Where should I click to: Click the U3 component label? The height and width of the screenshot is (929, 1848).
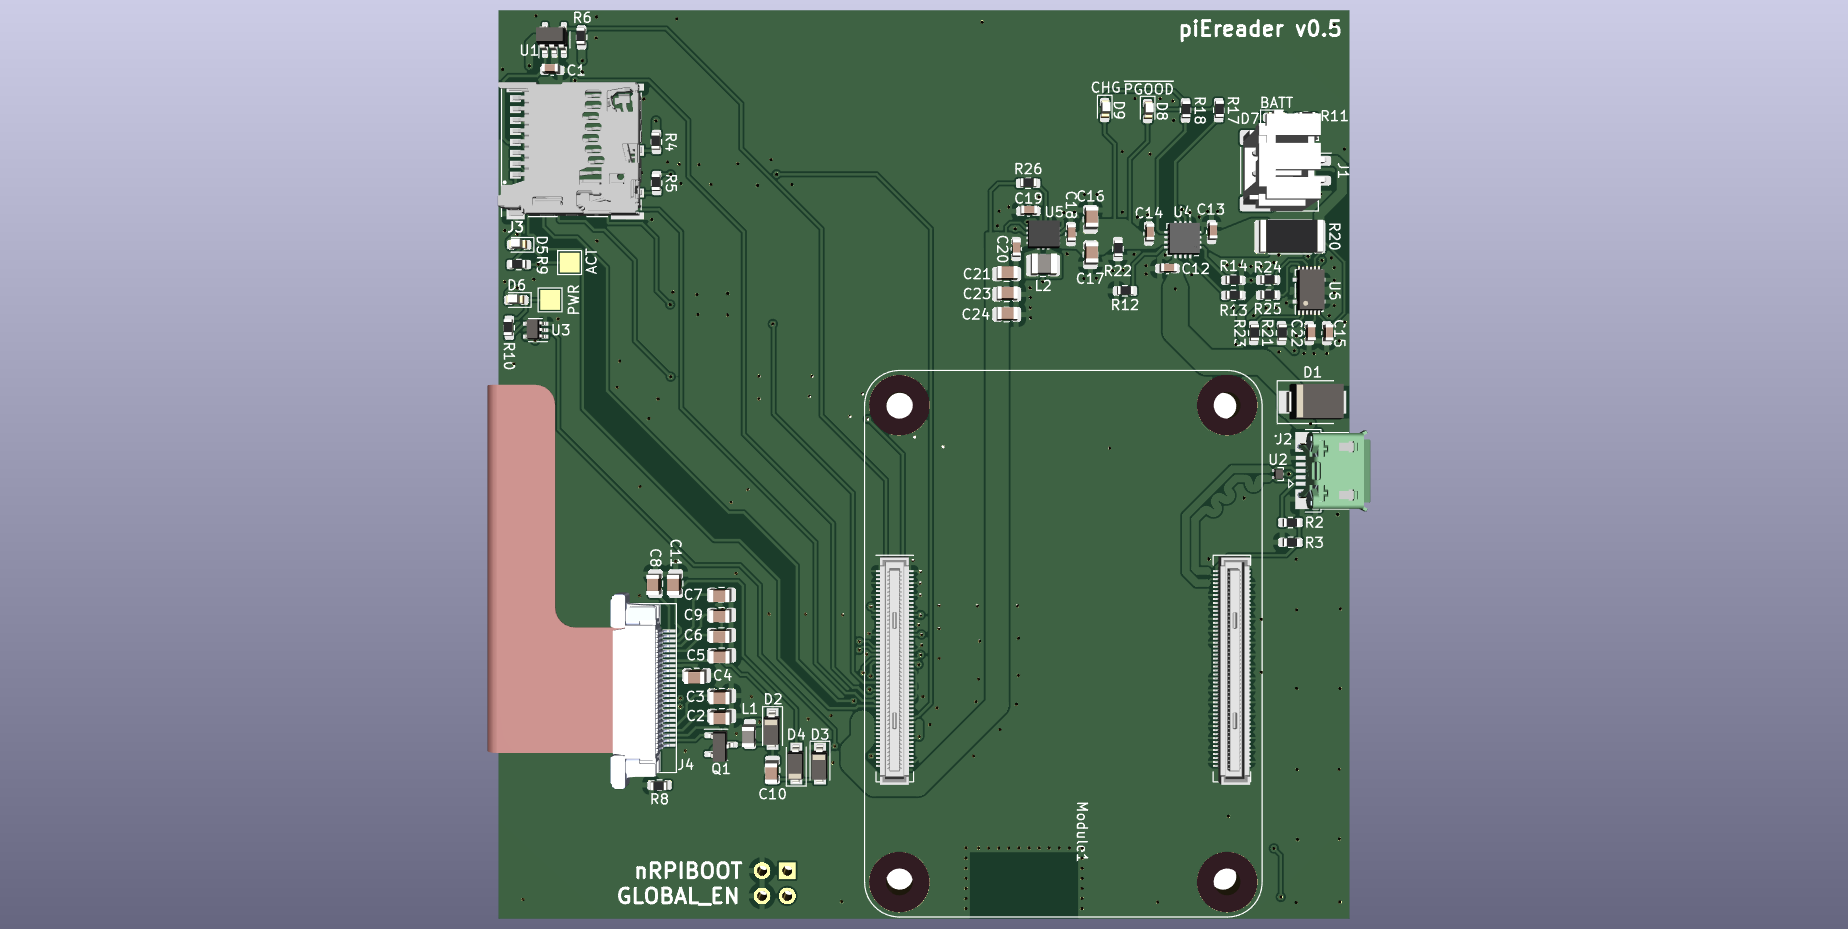pos(560,330)
